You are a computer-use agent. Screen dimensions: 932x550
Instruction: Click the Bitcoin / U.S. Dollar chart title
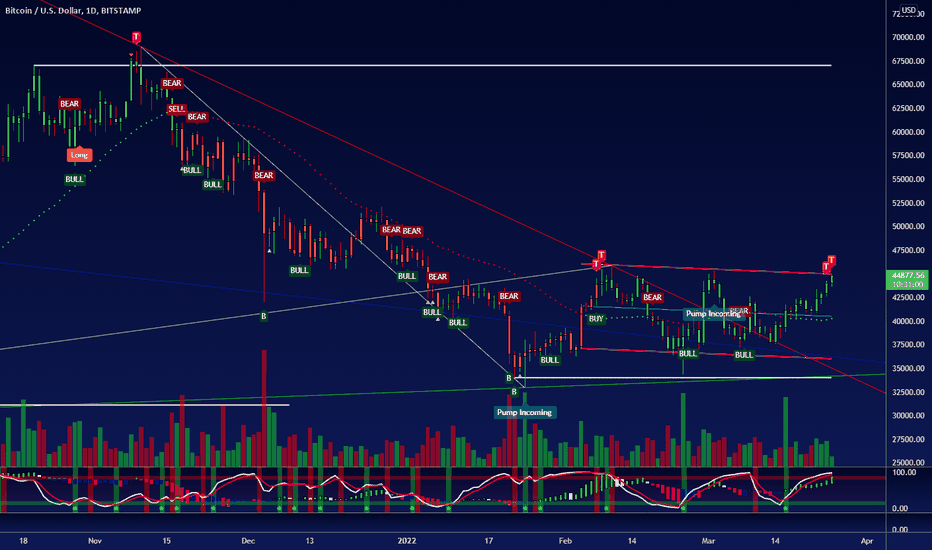point(73,10)
